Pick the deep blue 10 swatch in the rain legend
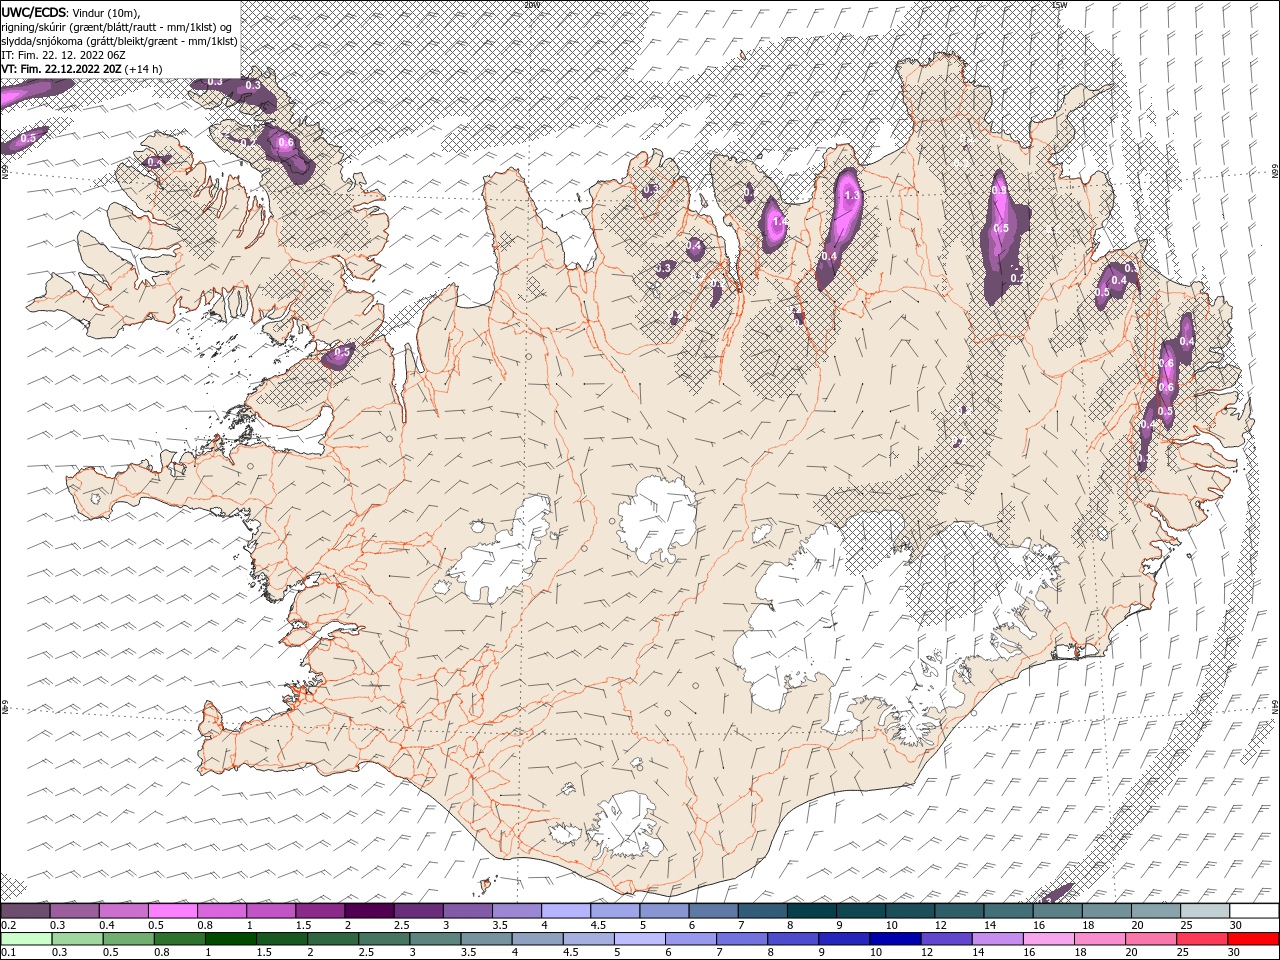Screen dimensions: 1280x960 [895, 939]
